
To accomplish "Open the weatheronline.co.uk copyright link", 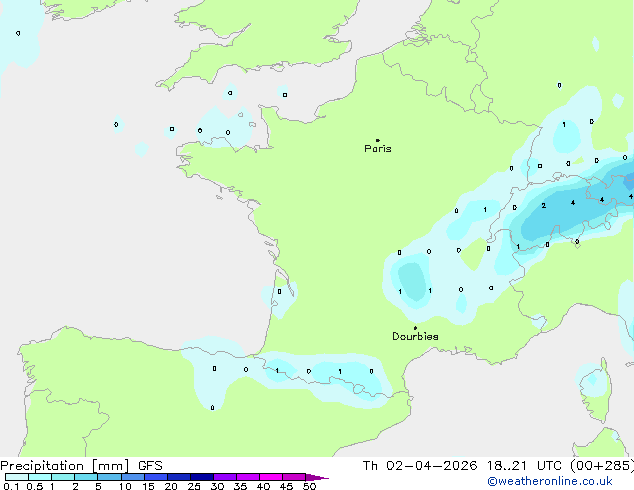I will 550,481.
